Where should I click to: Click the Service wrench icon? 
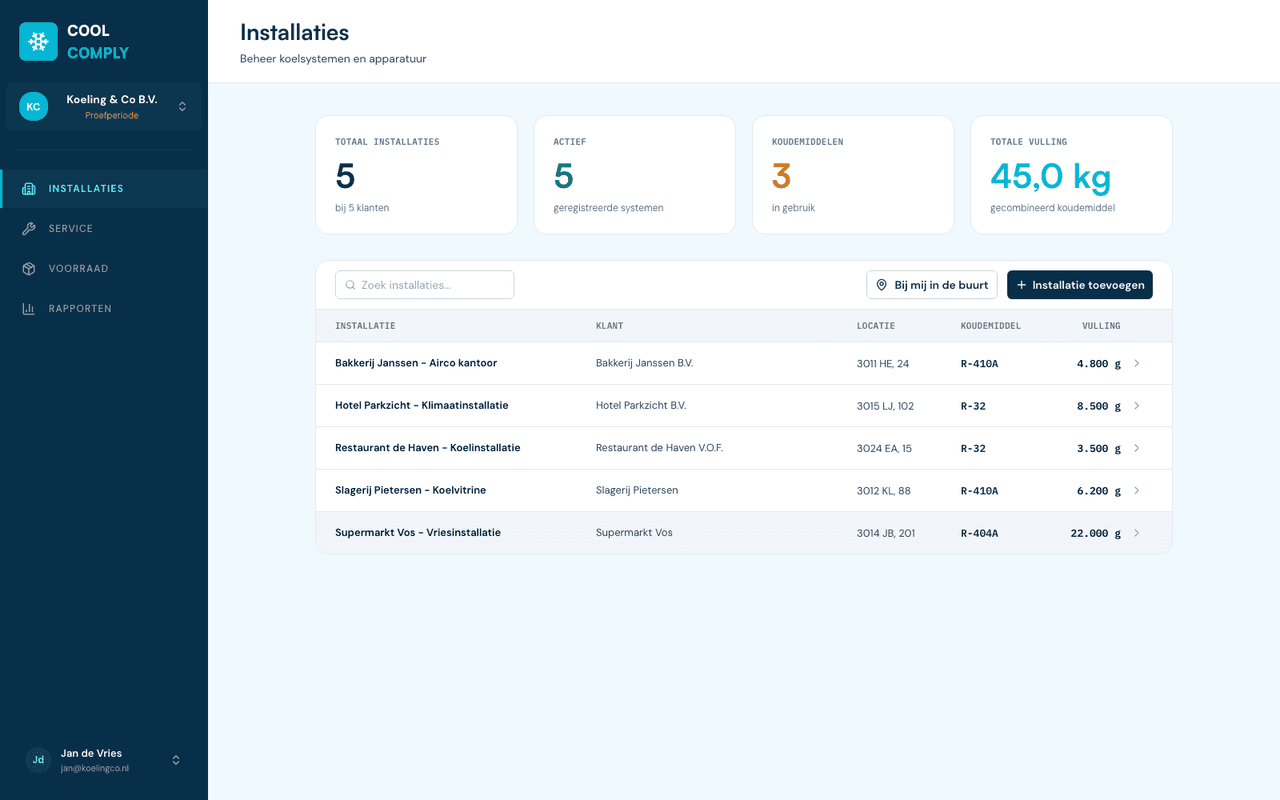click(29, 229)
